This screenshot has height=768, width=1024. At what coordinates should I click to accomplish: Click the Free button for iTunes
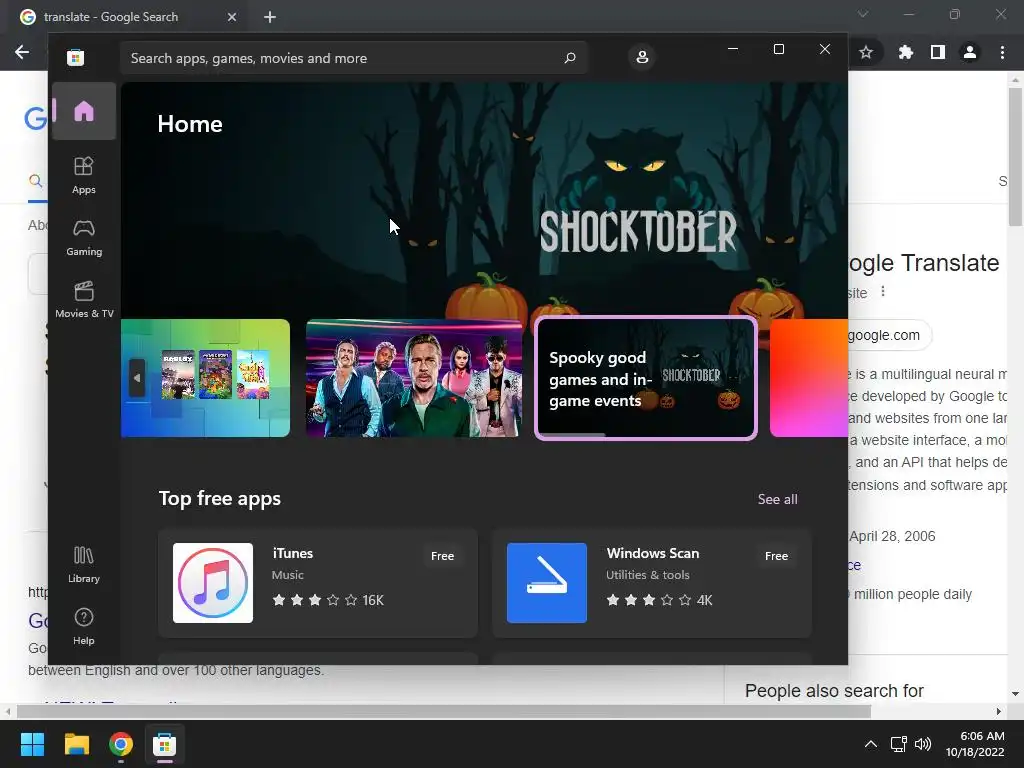[x=442, y=556]
